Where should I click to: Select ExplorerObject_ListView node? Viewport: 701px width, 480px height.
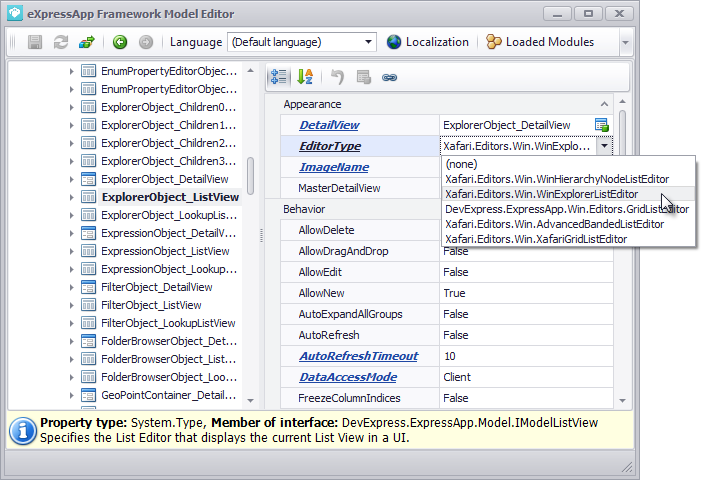[170, 197]
